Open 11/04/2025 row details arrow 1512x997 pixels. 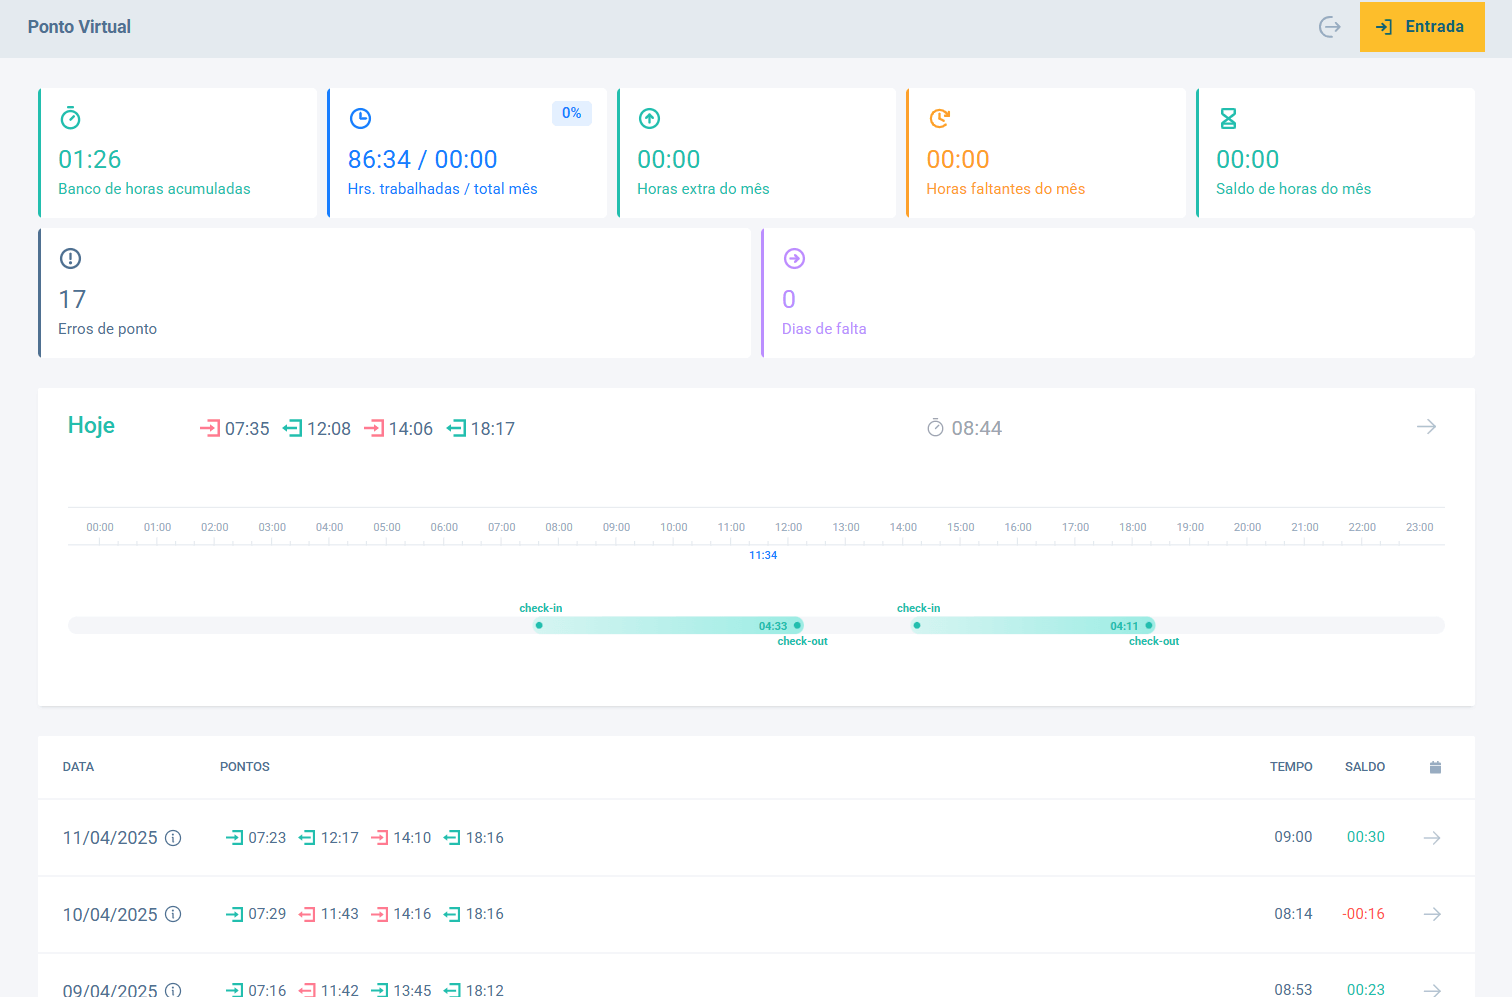[1432, 838]
